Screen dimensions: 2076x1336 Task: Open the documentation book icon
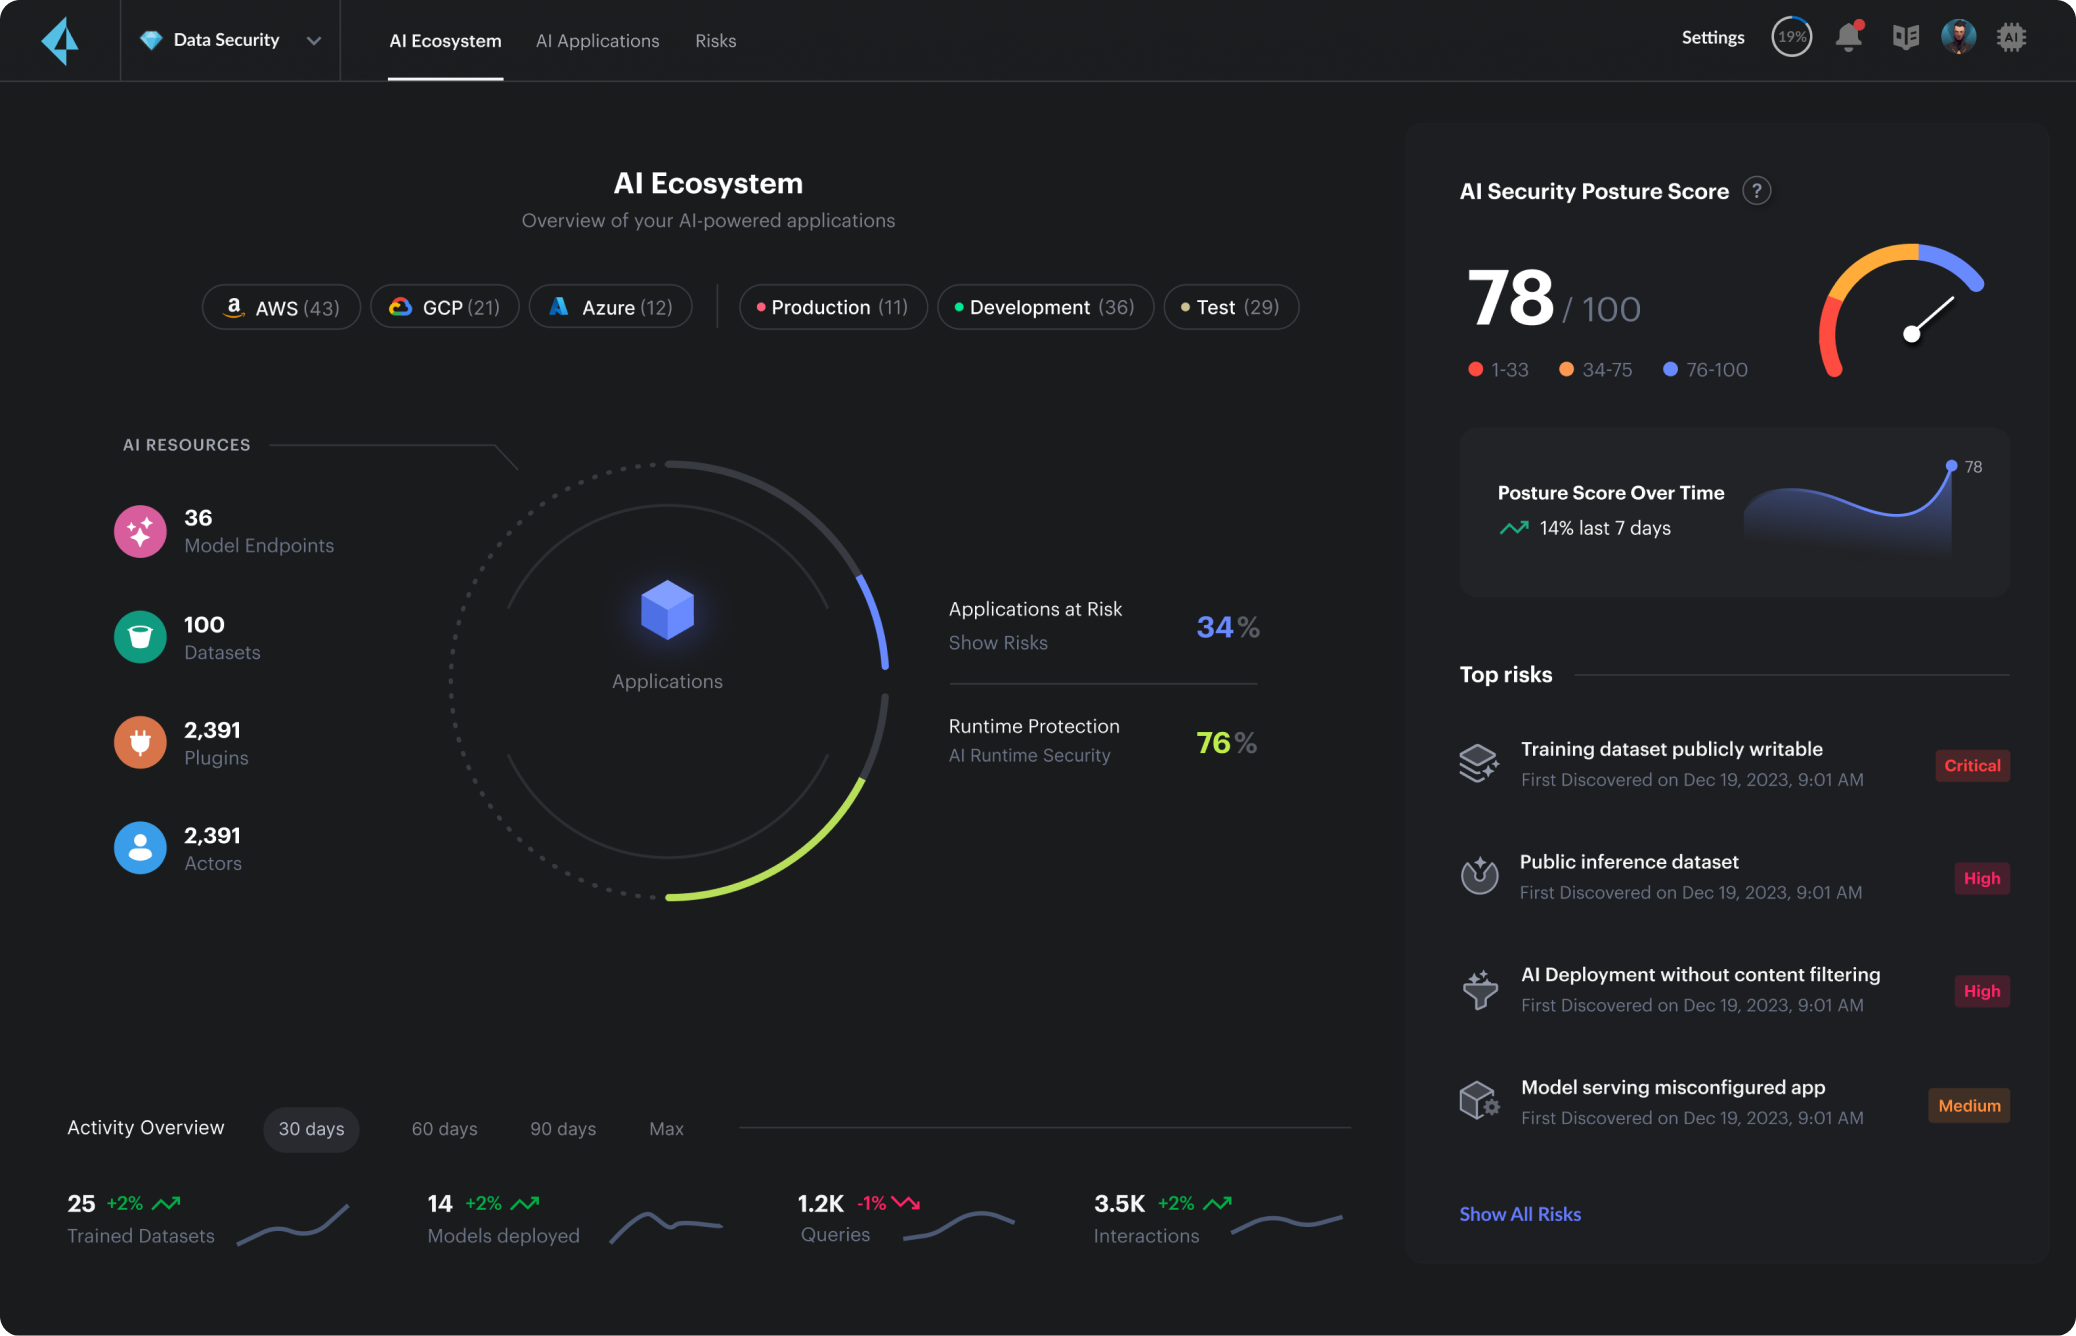[1904, 36]
